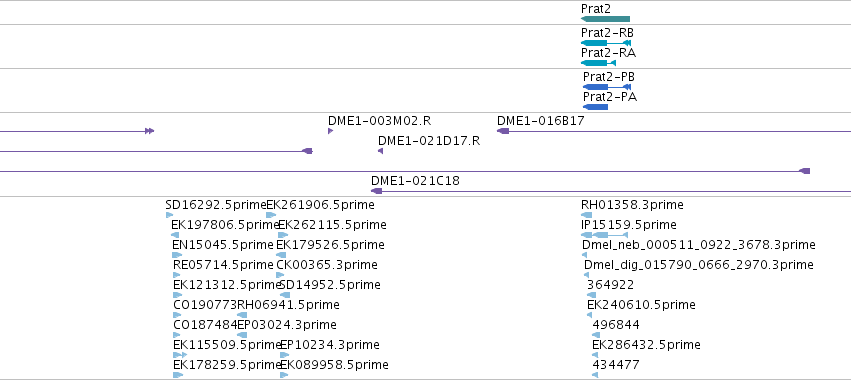Open the Prat2 gene label
The height and width of the screenshot is (380, 851).
point(595,9)
